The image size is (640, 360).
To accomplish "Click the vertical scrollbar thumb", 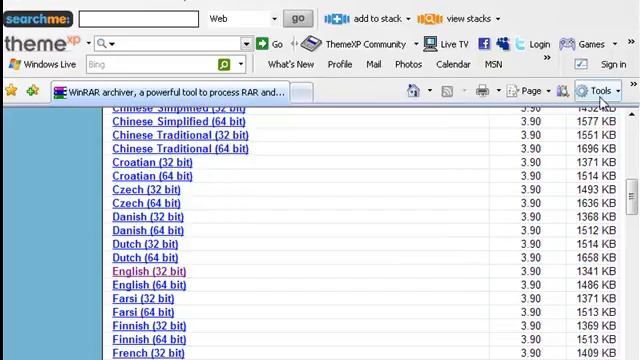I will point(632,196).
